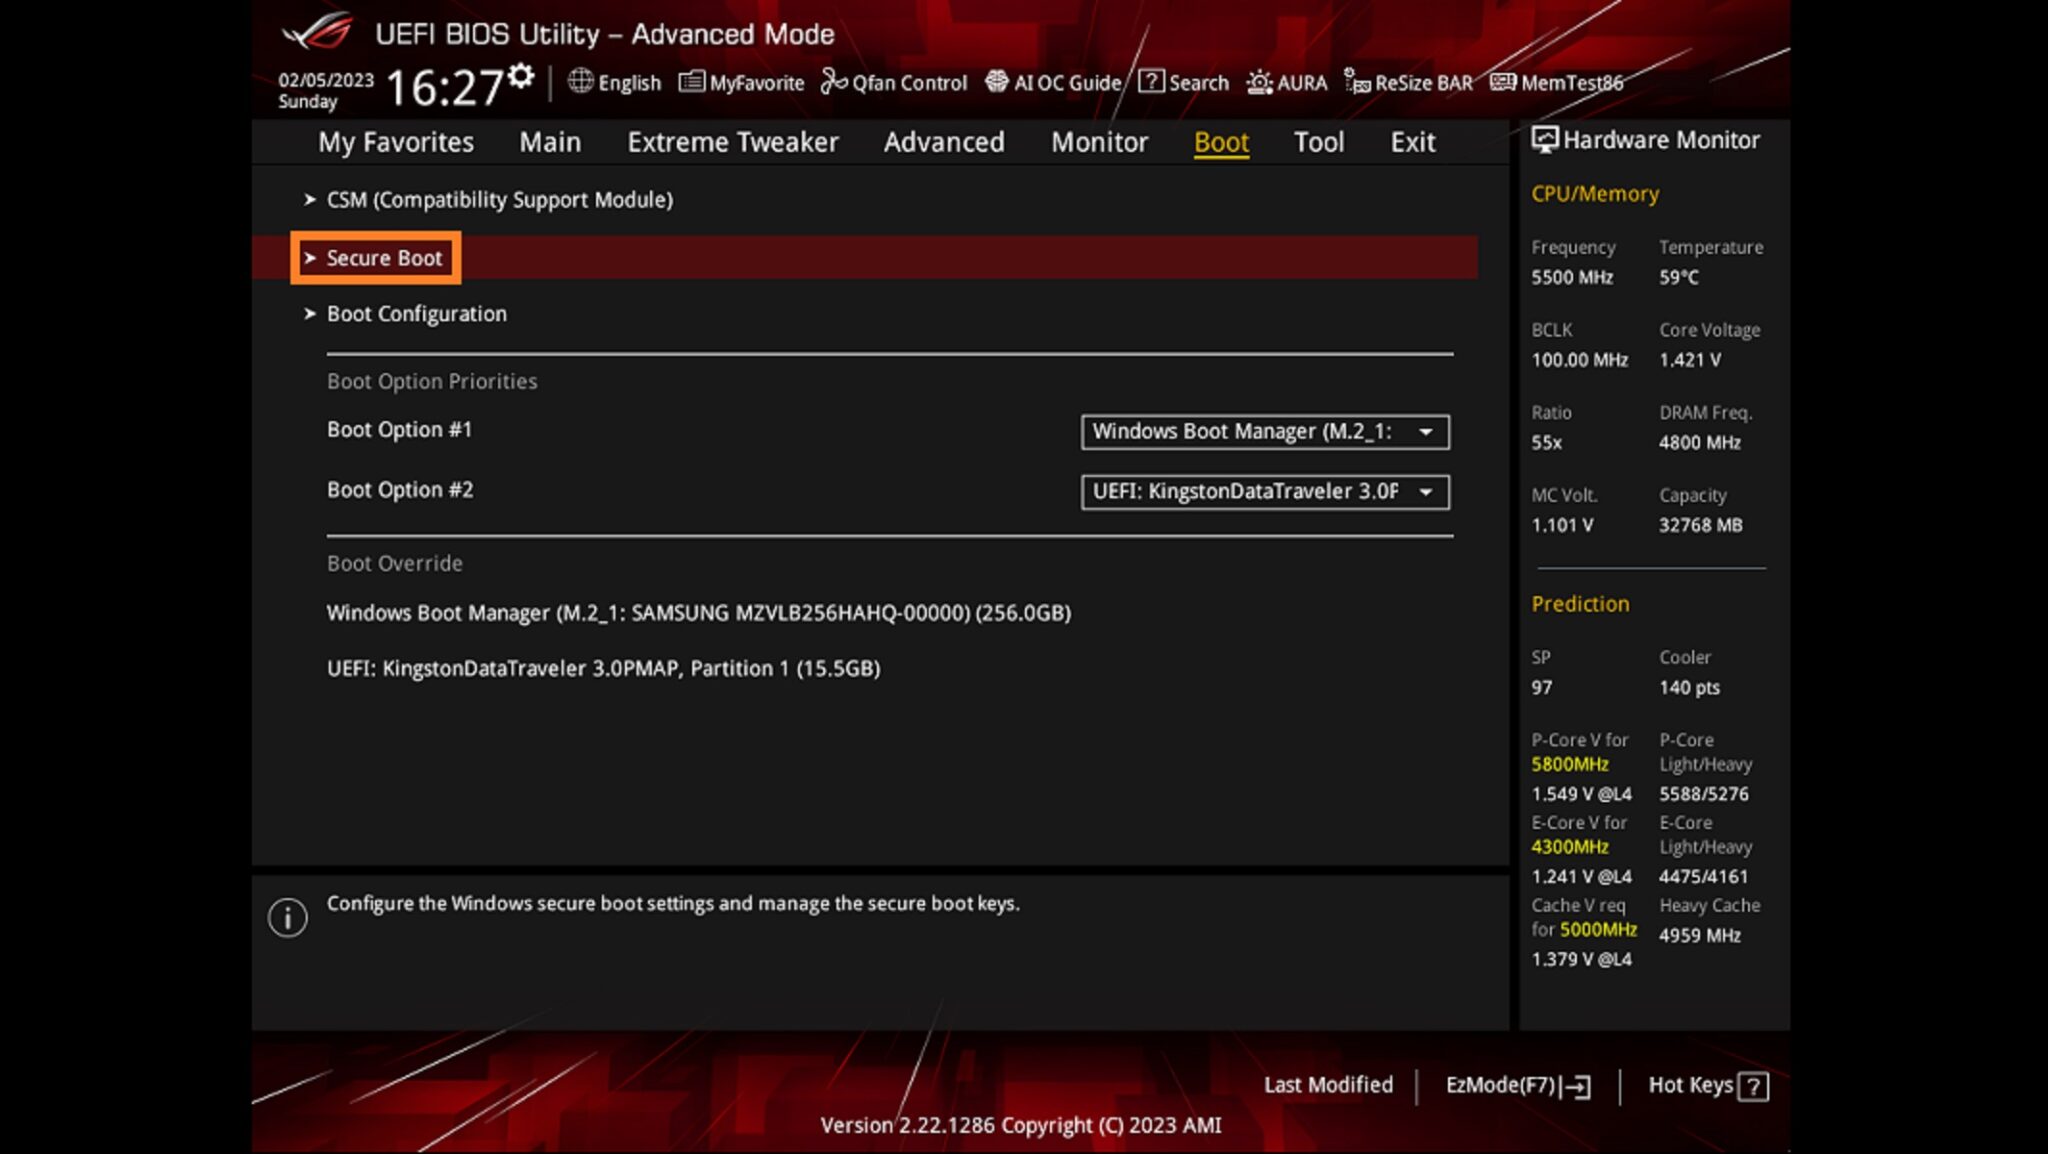The width and height of the screenshot is (2048, 1154).
Task: Open the ReSize BAR setting
Action: click(1408, 83)
